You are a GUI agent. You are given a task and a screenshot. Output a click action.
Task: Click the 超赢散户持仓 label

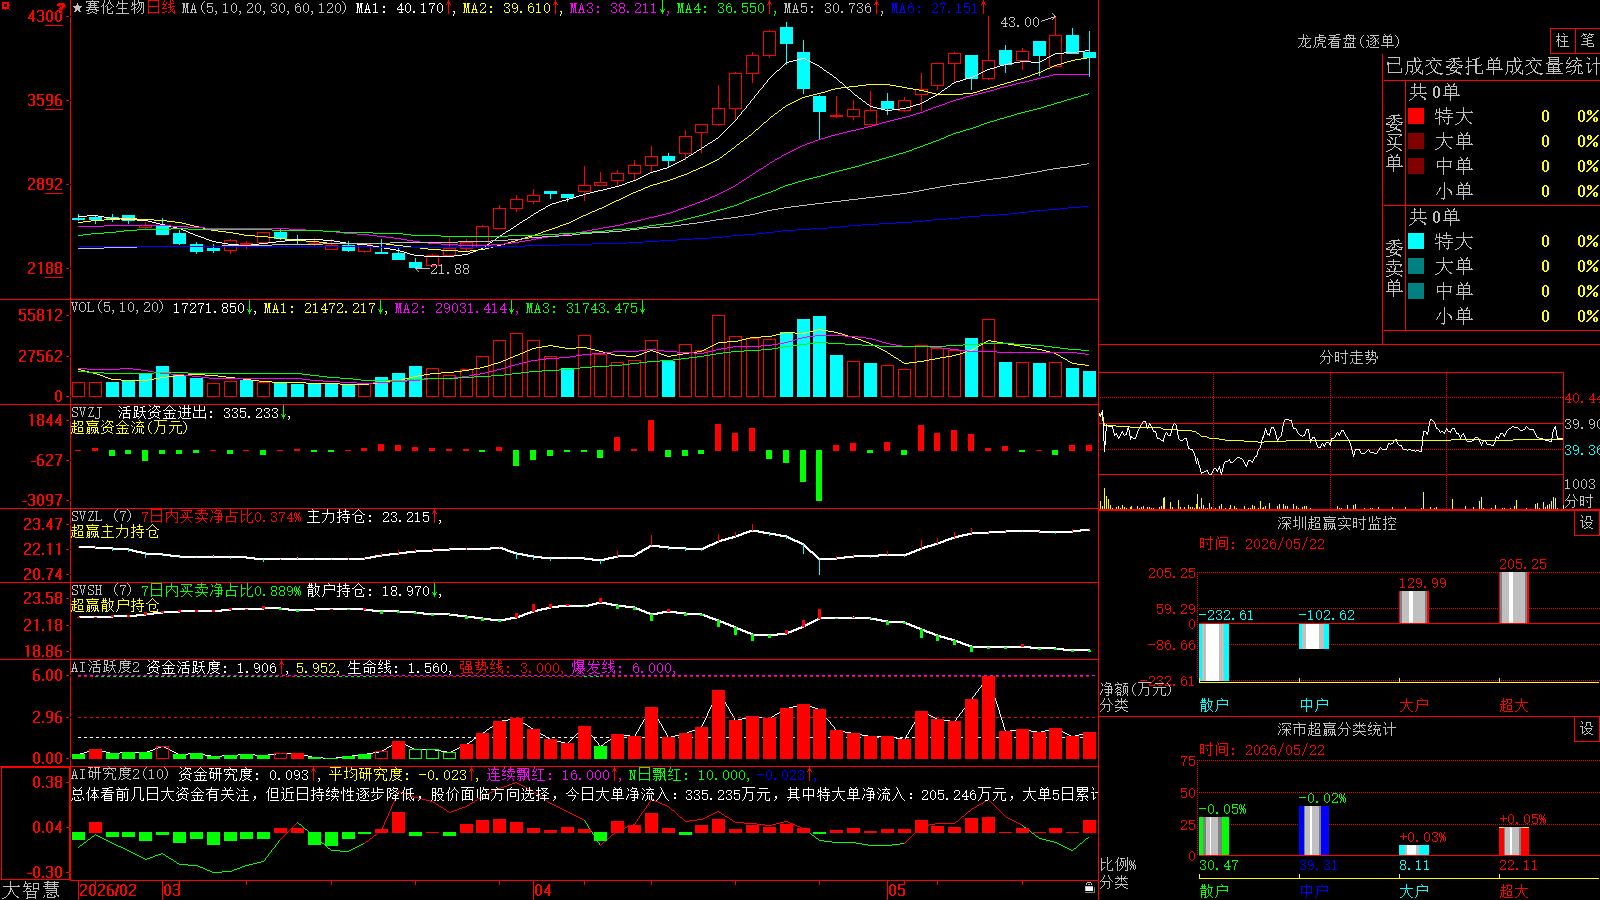click(115, 605)
